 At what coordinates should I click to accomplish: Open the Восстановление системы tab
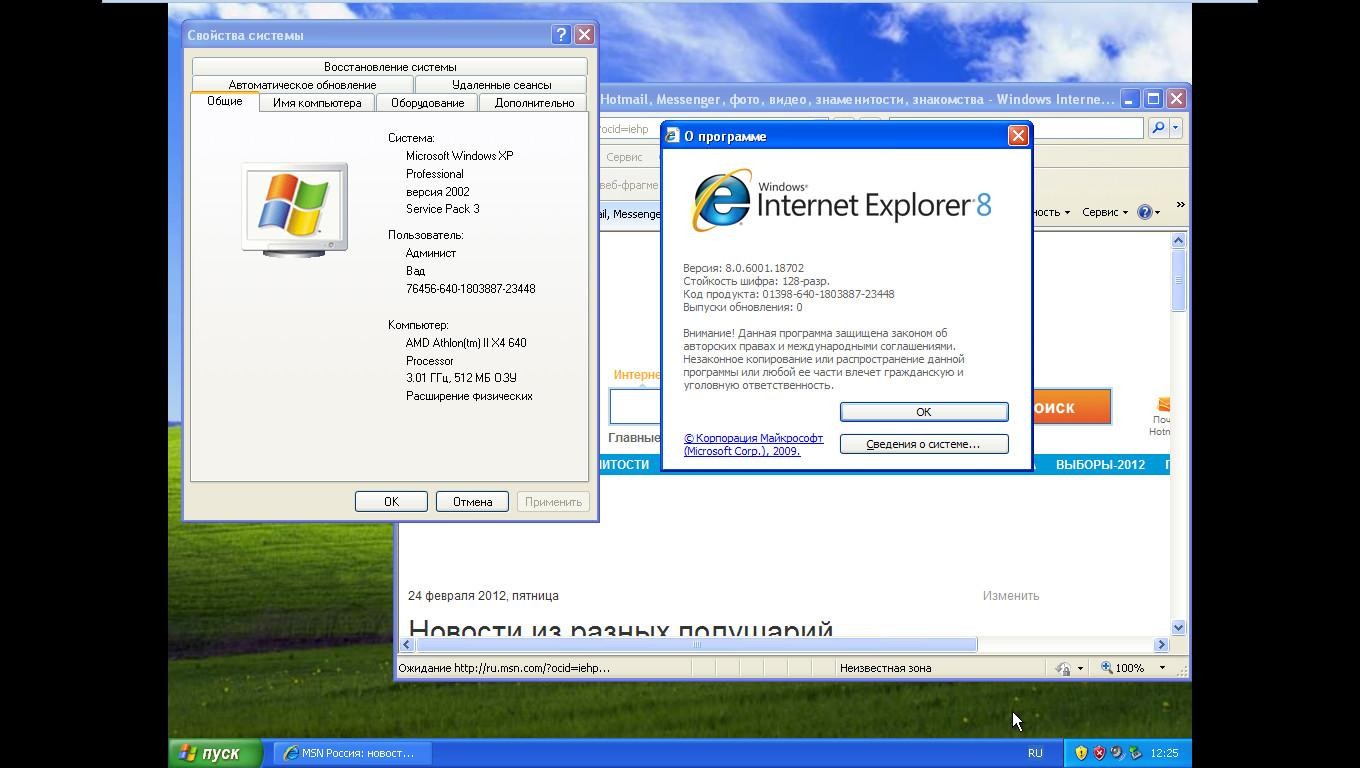coord(390,67)
